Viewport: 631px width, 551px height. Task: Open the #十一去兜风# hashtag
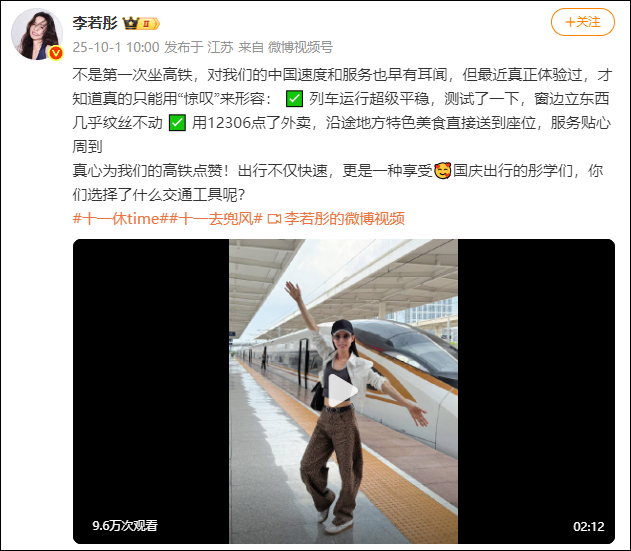coord(215,219)
